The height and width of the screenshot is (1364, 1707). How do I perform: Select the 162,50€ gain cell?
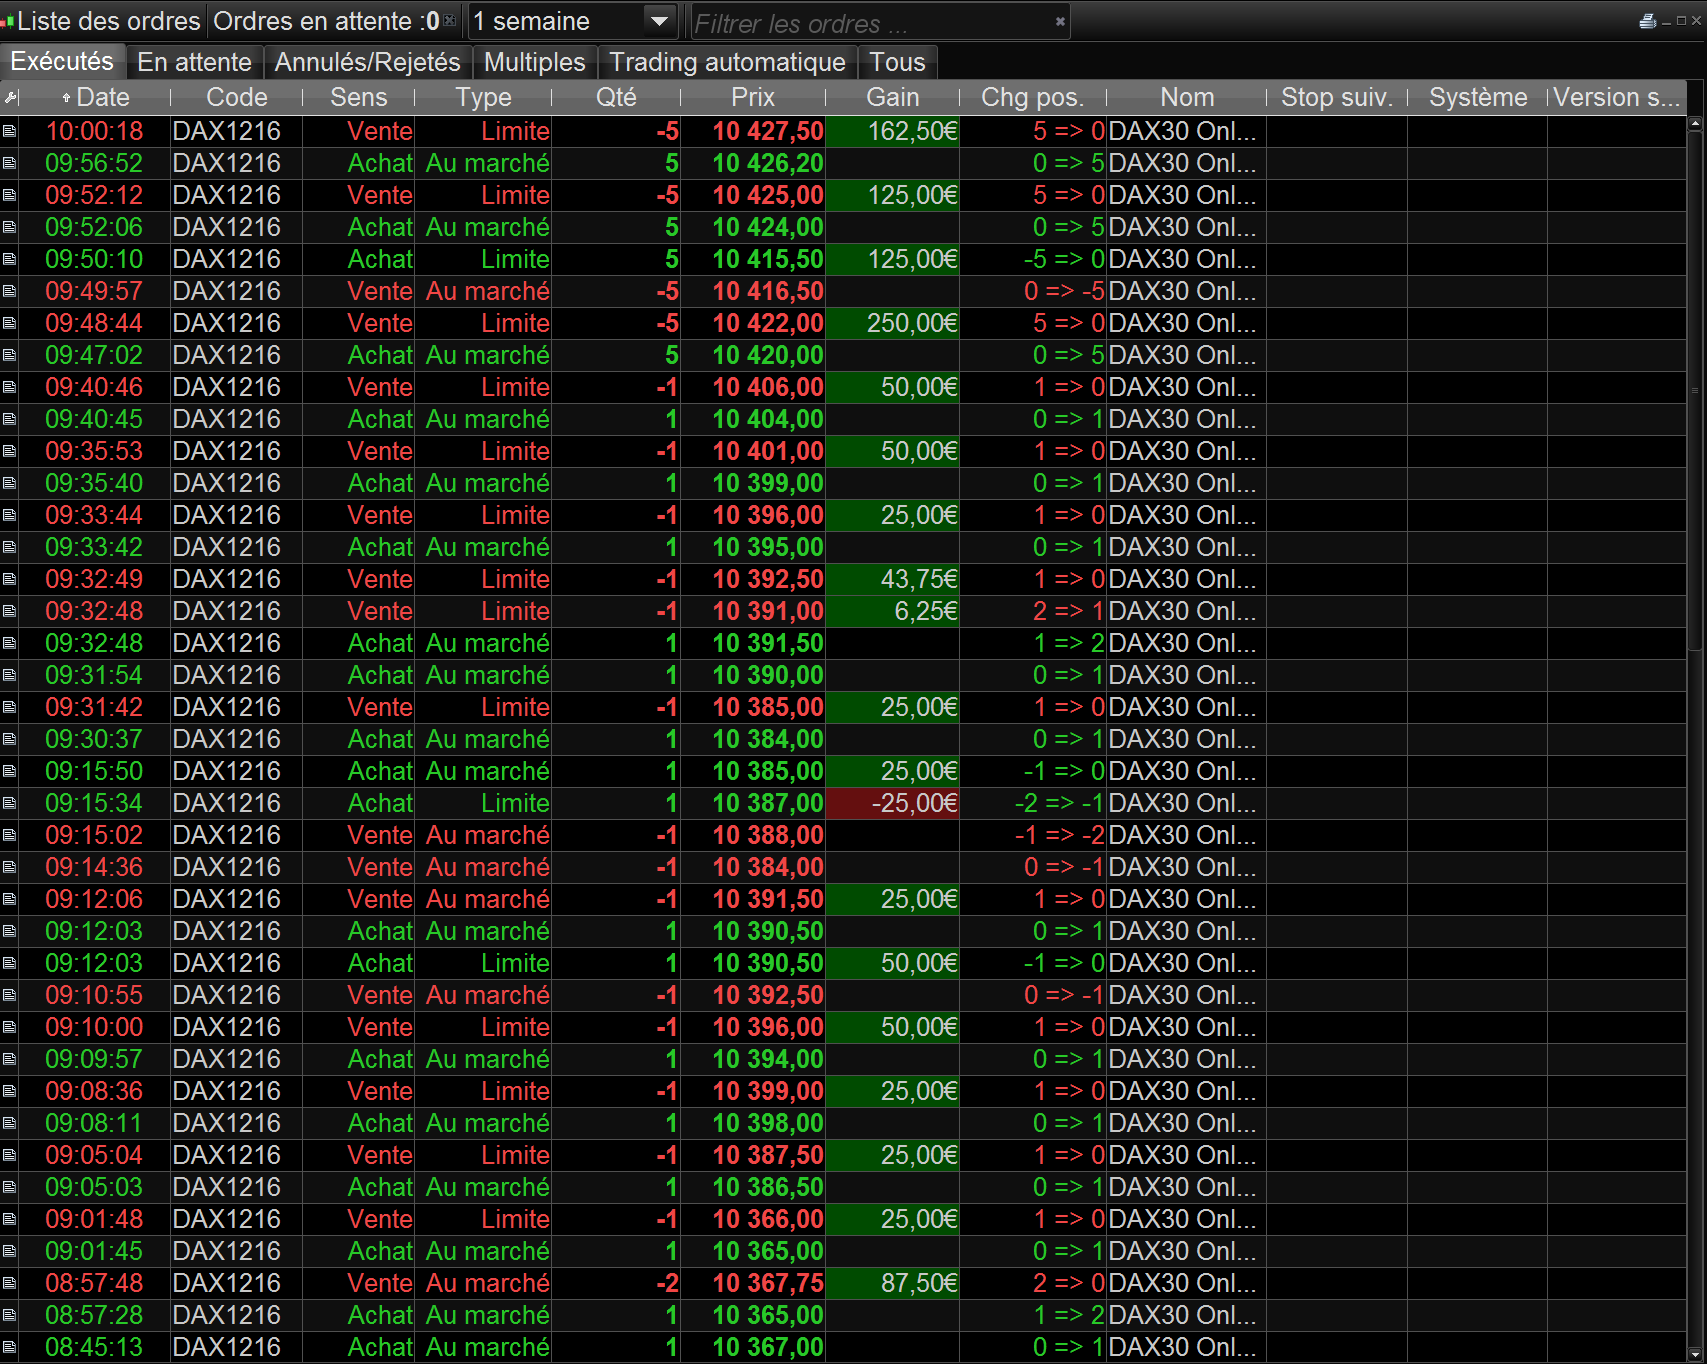pos(893,131)
